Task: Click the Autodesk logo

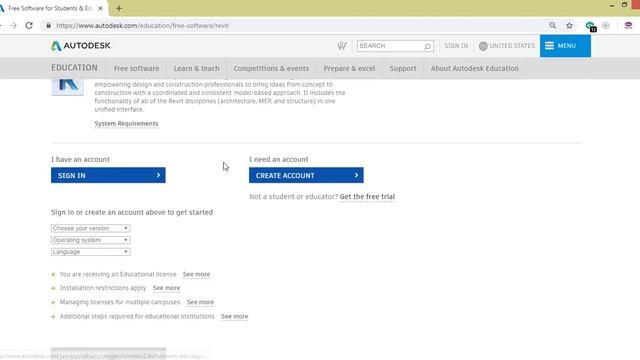Action: pyautogui.click(x=81, y=46)
